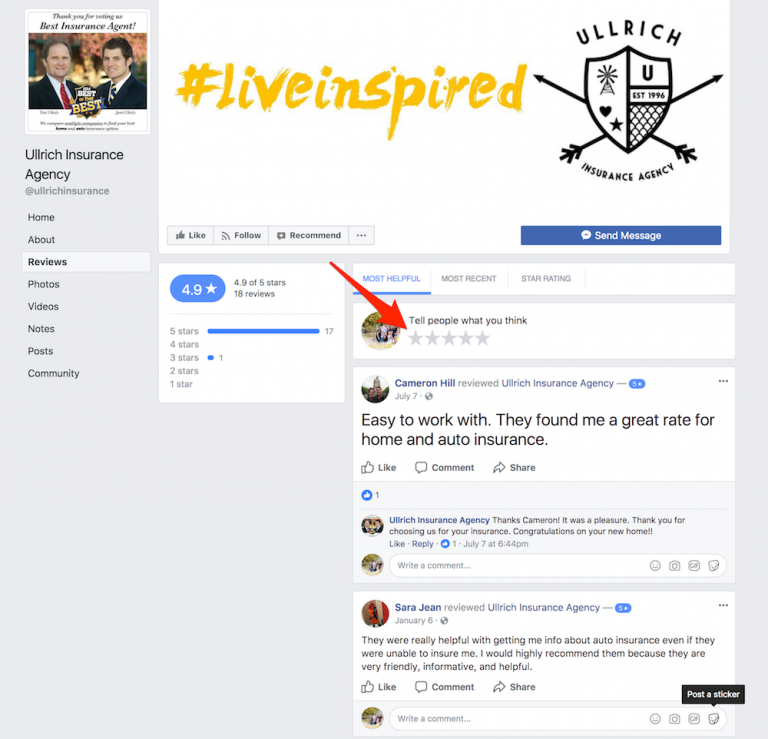Open three-dot options on Cameron Hill's review
The width and height of the screenshot is (768, 739).
tap(723, 381)
